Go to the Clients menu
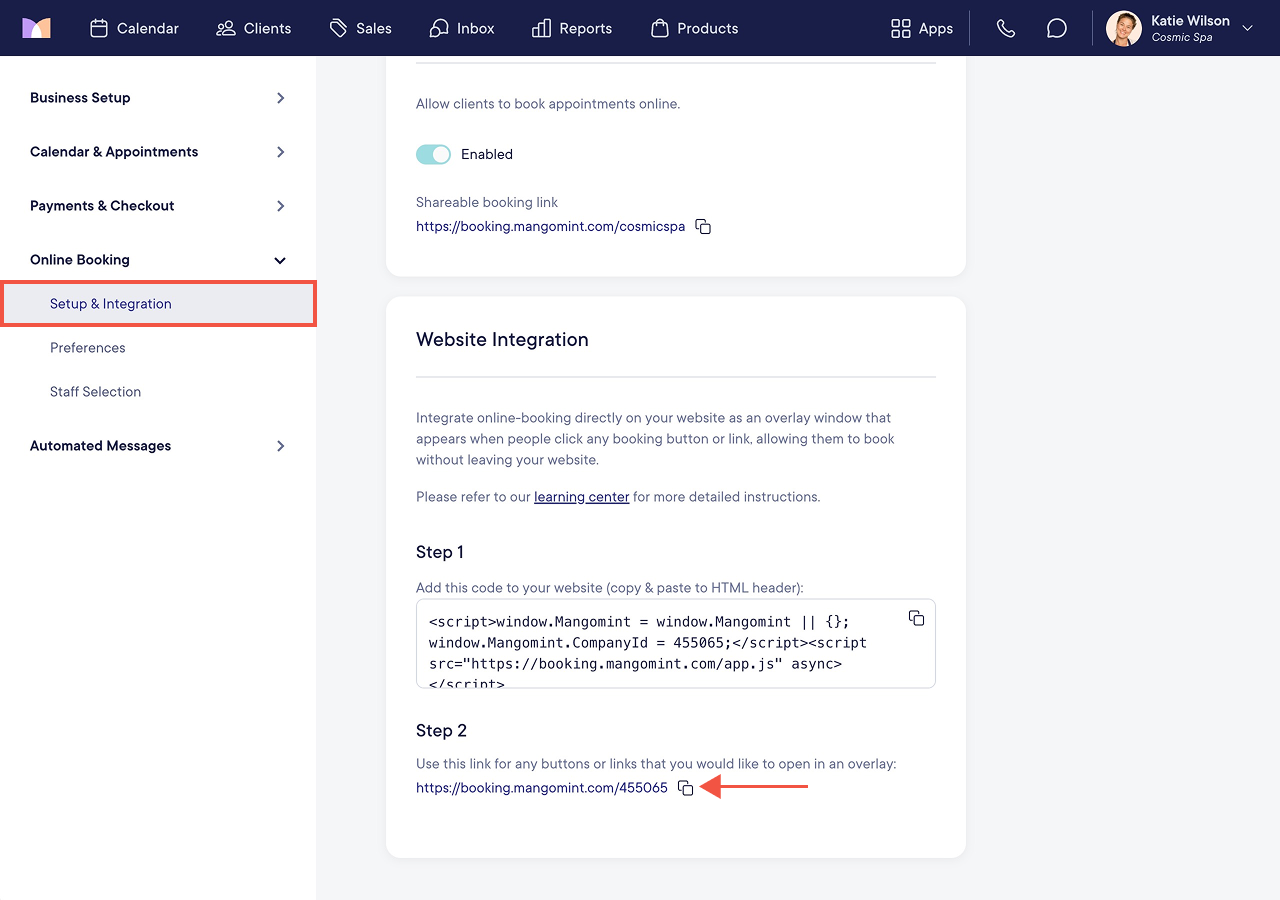Screen dimensions: 1280x900 click(x=268, y=28)
